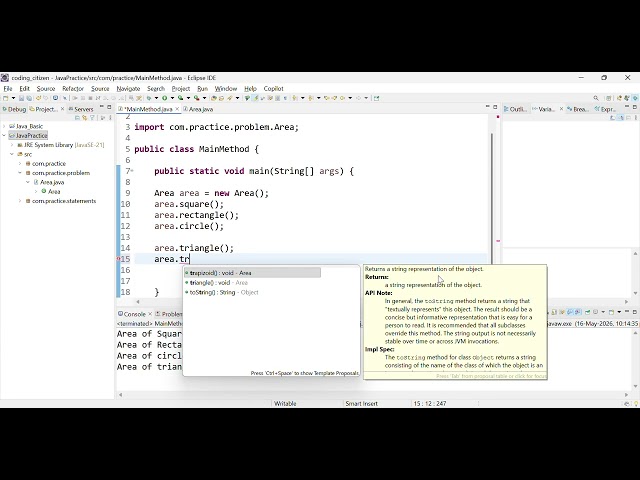Viewport: 640px width, 480px height.
Task: Click the tip lightbulb in status bar
Action: pos(636,404)
